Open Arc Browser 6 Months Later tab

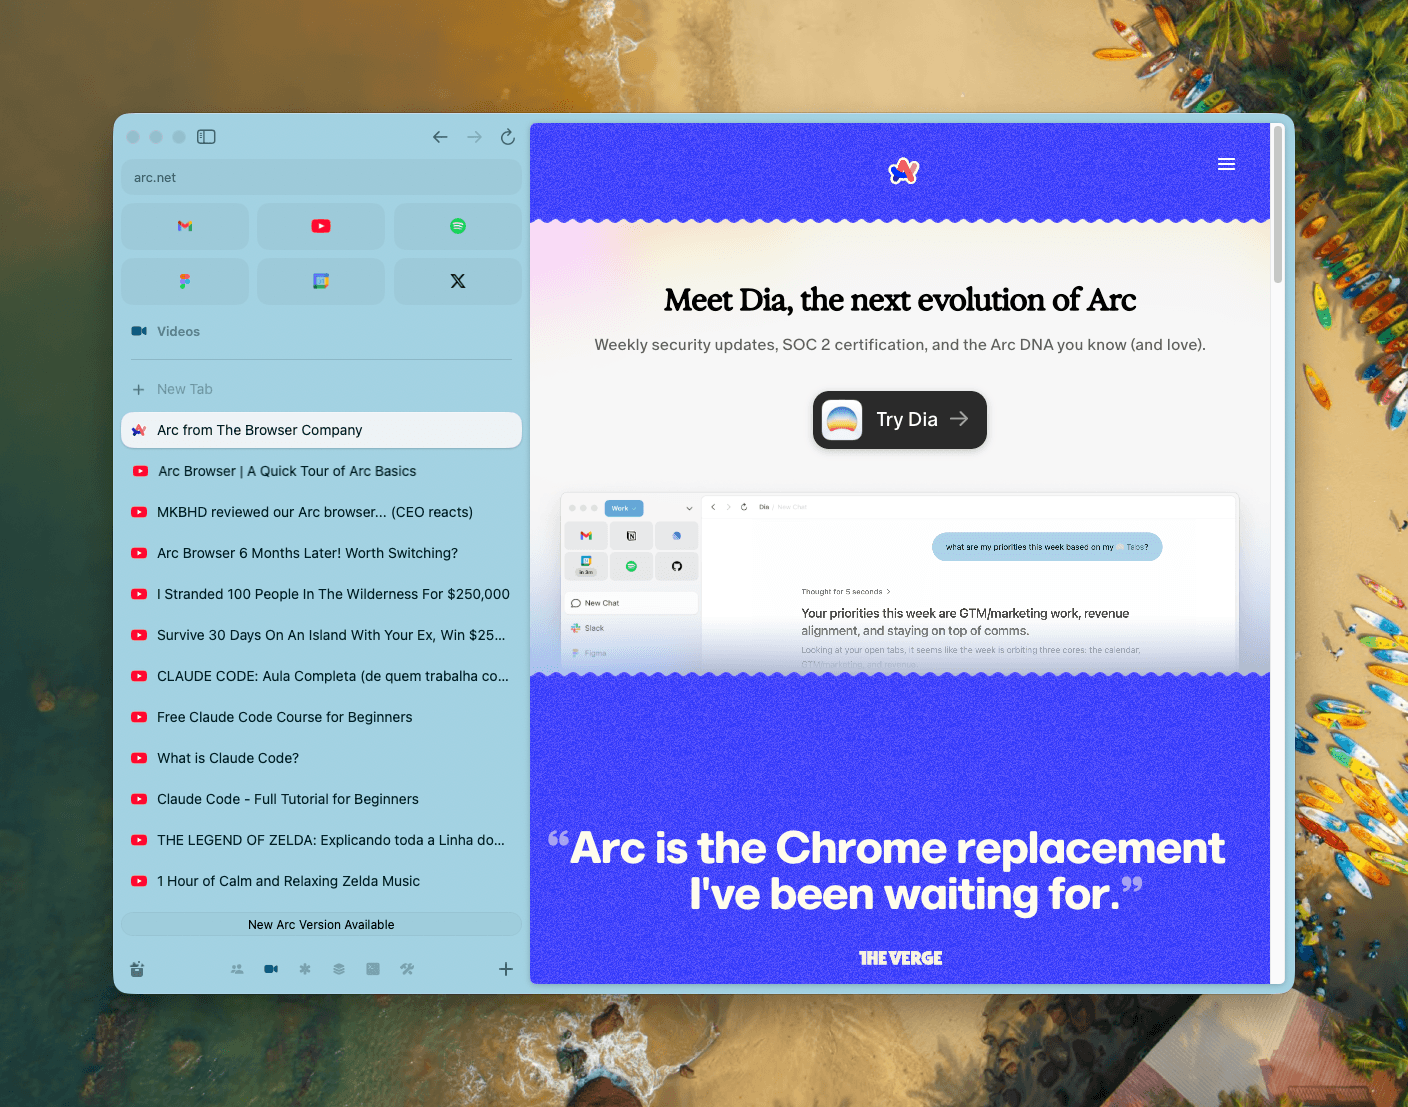[x=321, y=553]
